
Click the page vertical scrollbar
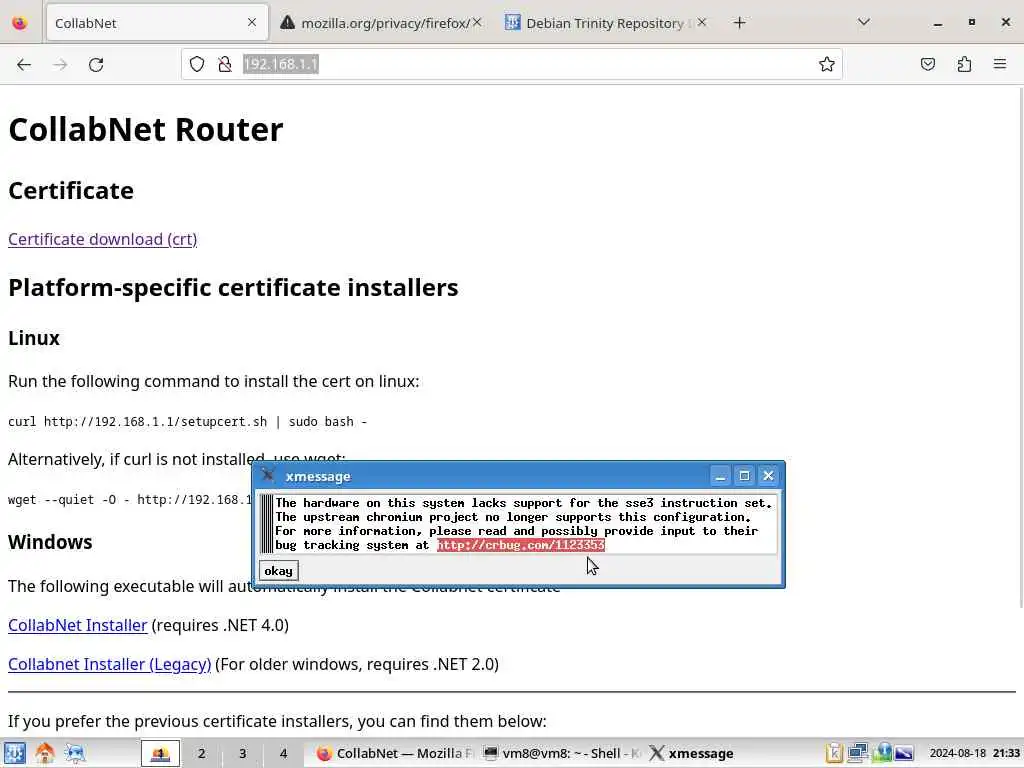[x=1019, y=346]
